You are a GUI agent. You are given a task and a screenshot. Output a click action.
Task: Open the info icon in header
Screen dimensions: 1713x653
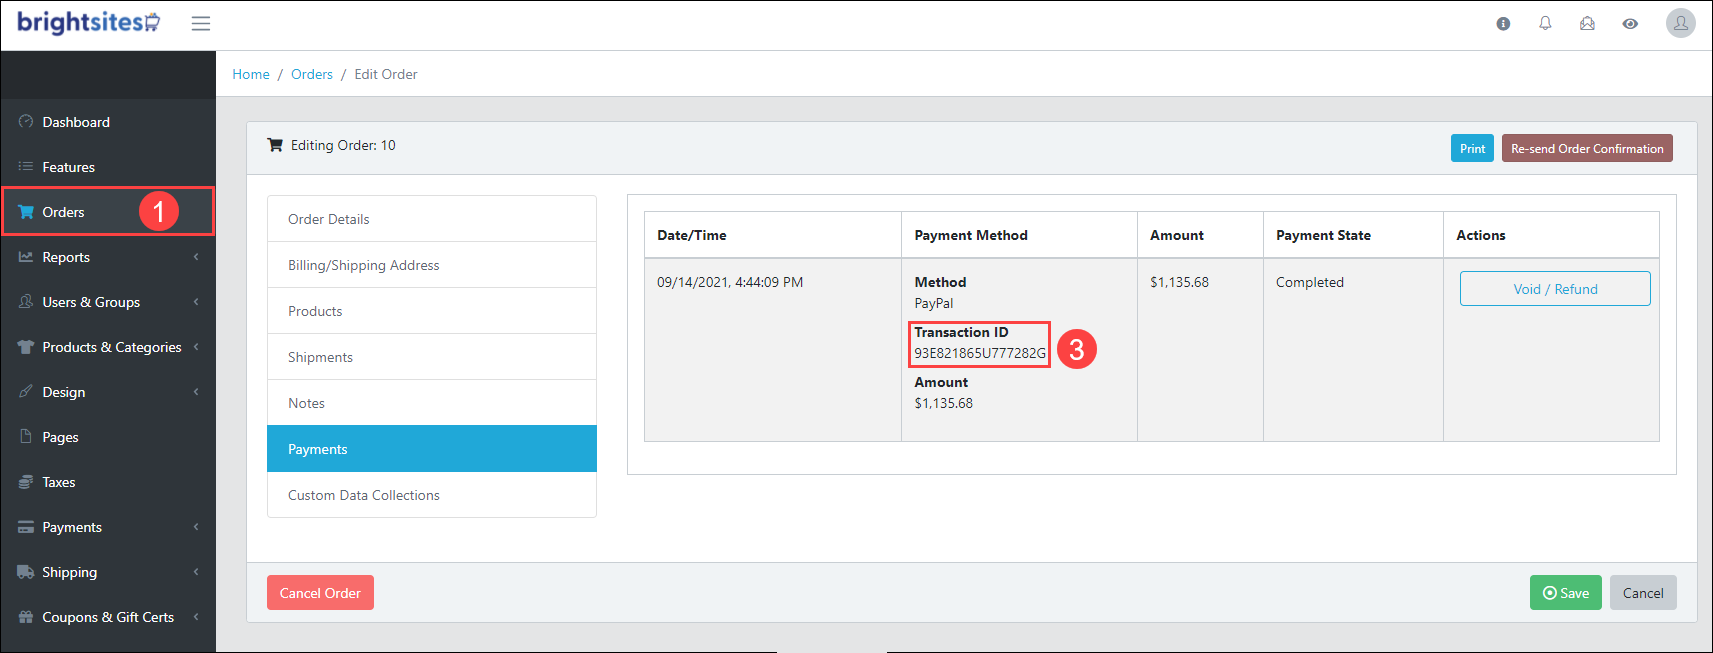click(x=1503, y=24)
